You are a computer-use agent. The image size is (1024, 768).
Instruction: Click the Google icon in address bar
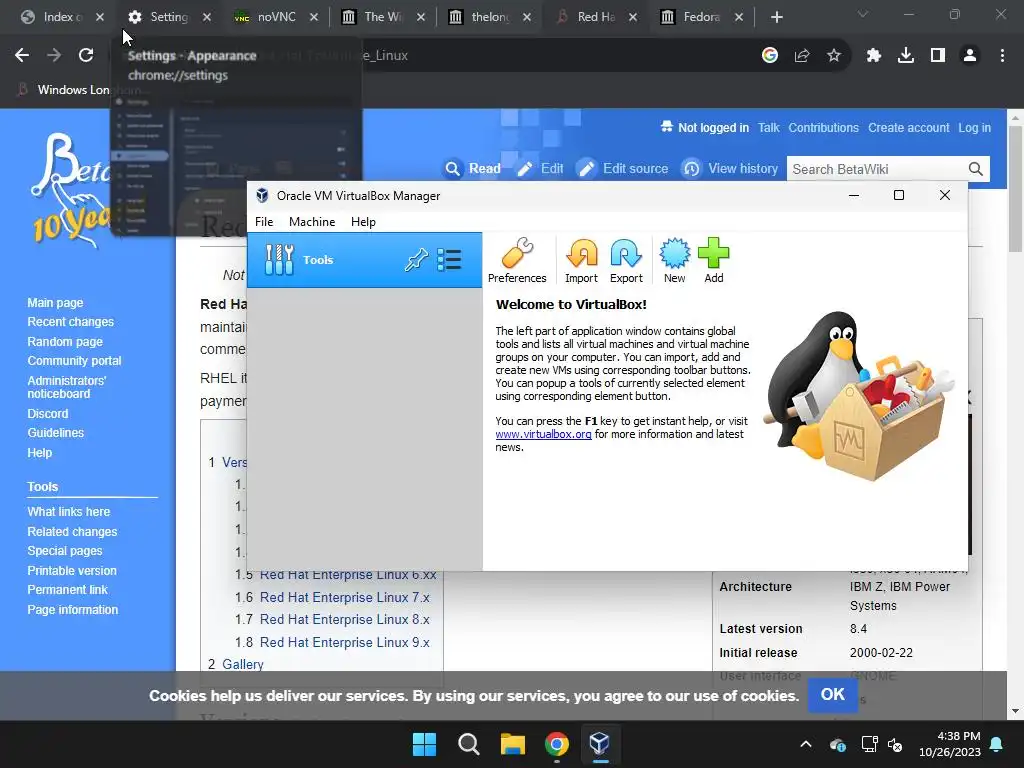[770, 56]
